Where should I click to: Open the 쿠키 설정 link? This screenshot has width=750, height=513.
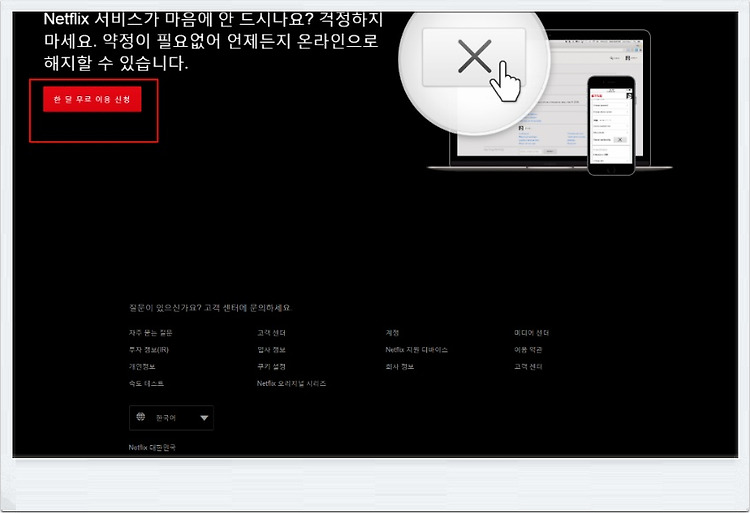click(271, 367)
